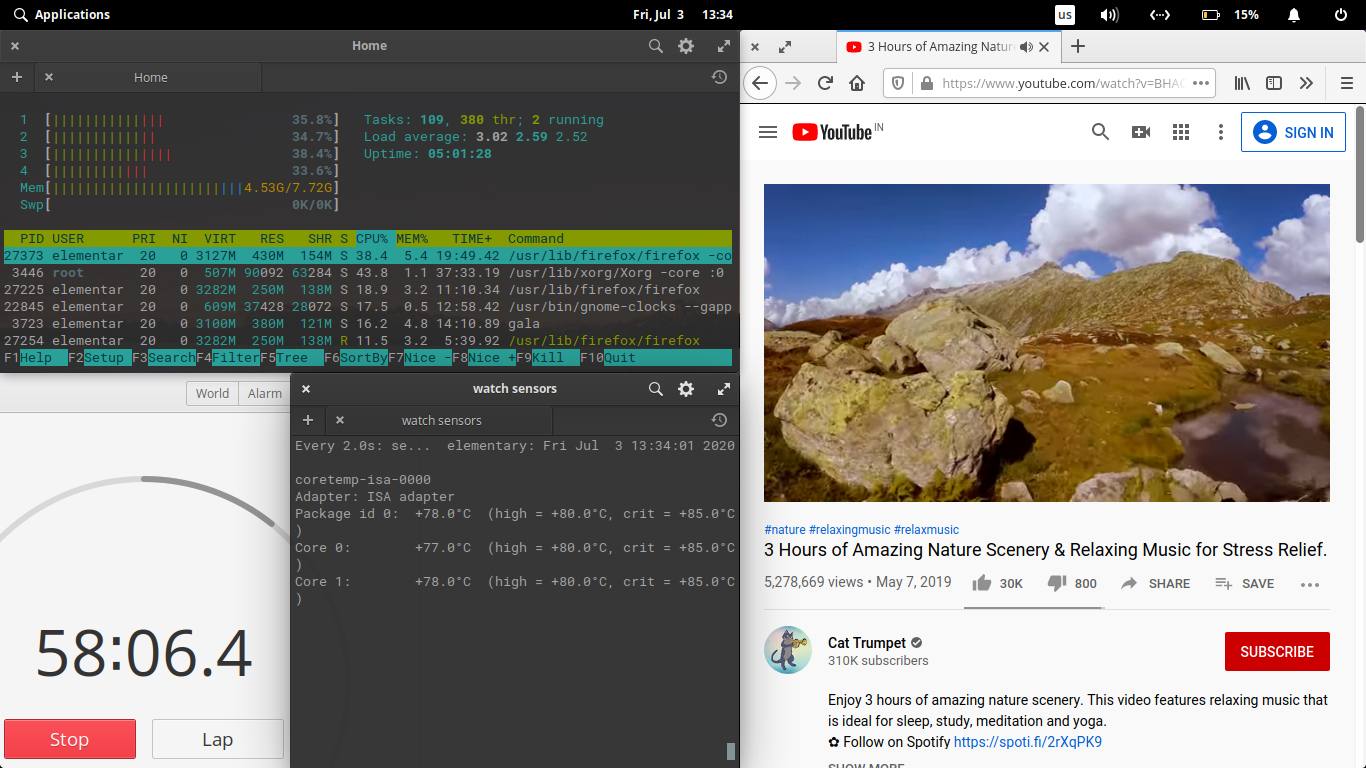Subscribe to Cat Trumpet channel
This screenshot has width=1366, height=768.
(x=1277, y=651)
